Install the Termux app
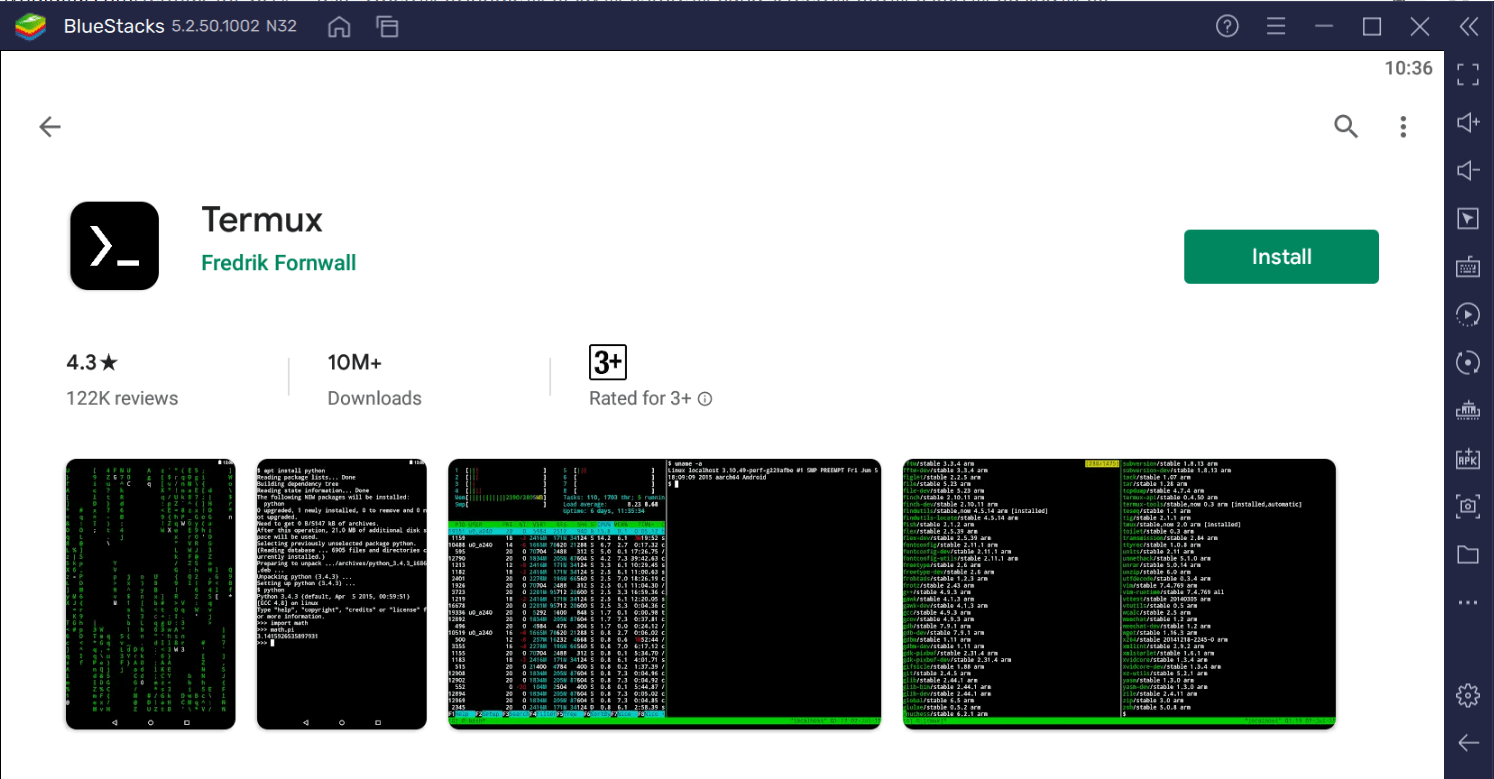Viewport: 1494px width, 779px height. 1281,256
